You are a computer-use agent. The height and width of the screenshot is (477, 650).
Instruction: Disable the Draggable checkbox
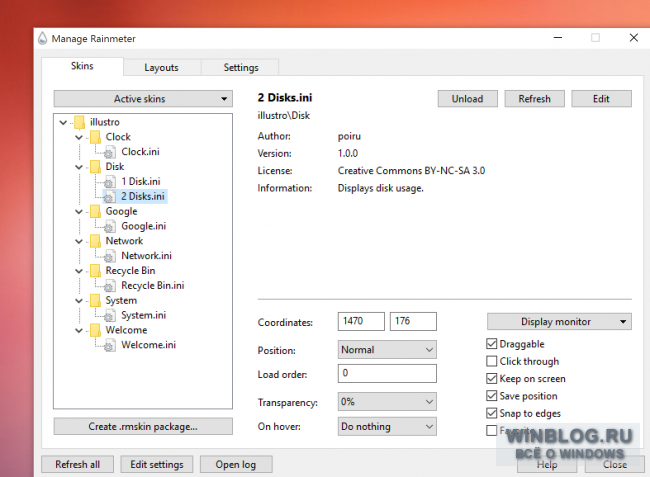(x=492, y=344)
